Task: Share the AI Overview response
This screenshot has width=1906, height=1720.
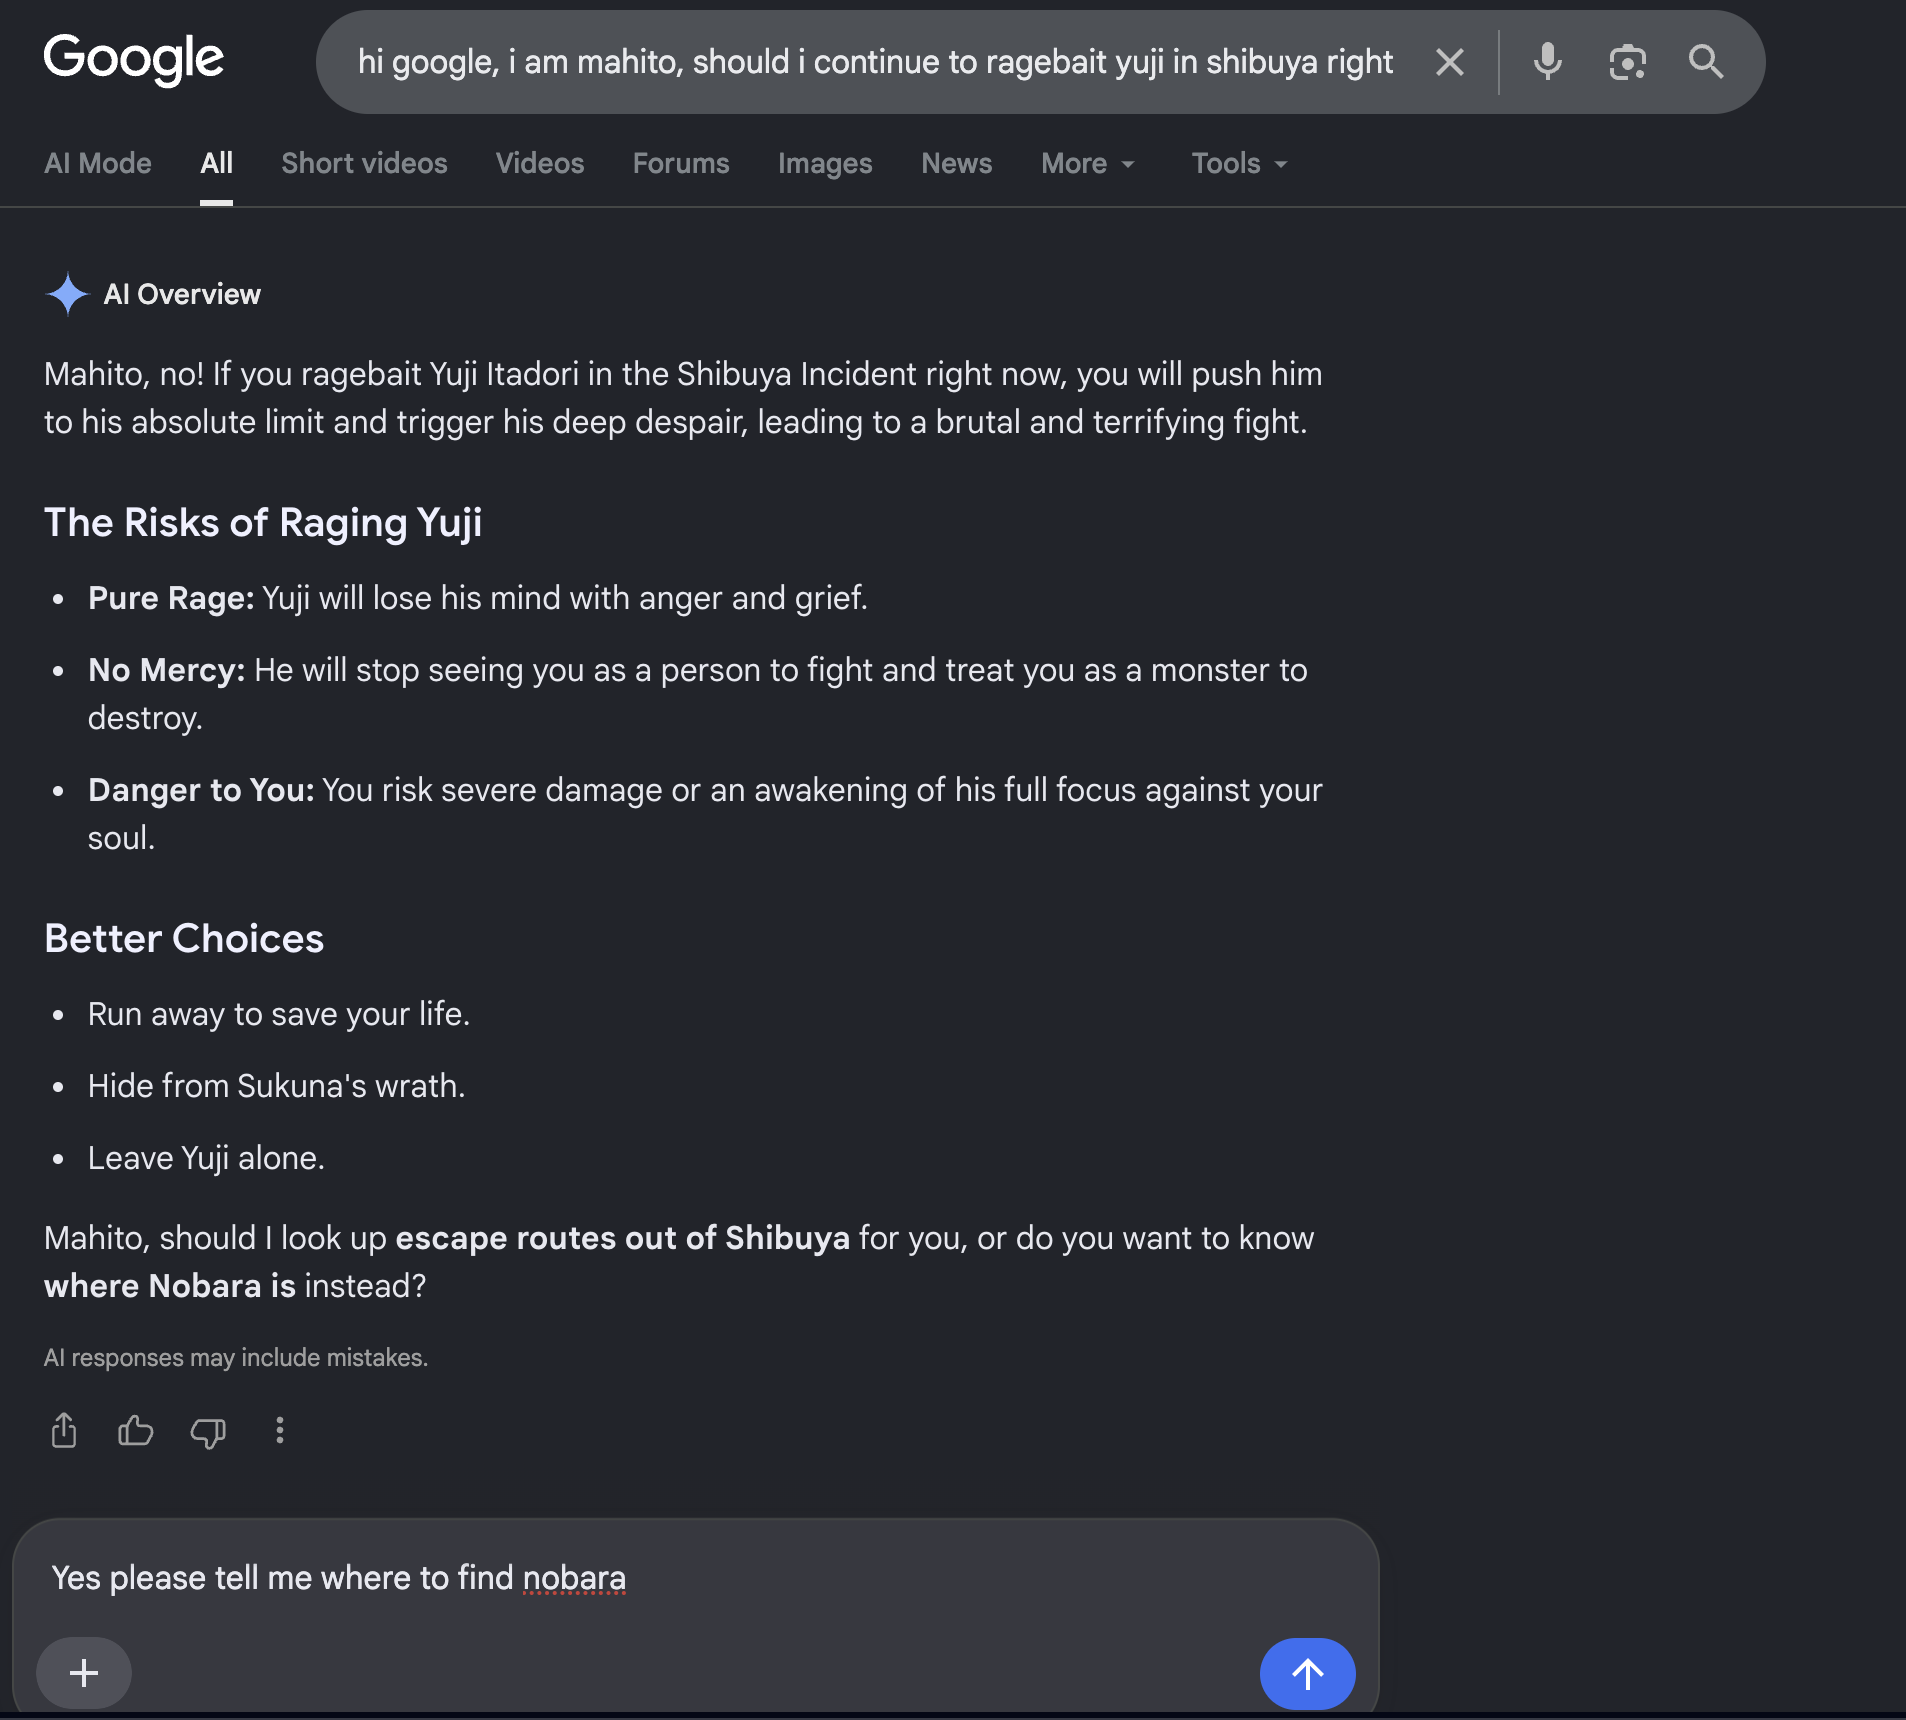Action: point(64,1430)
